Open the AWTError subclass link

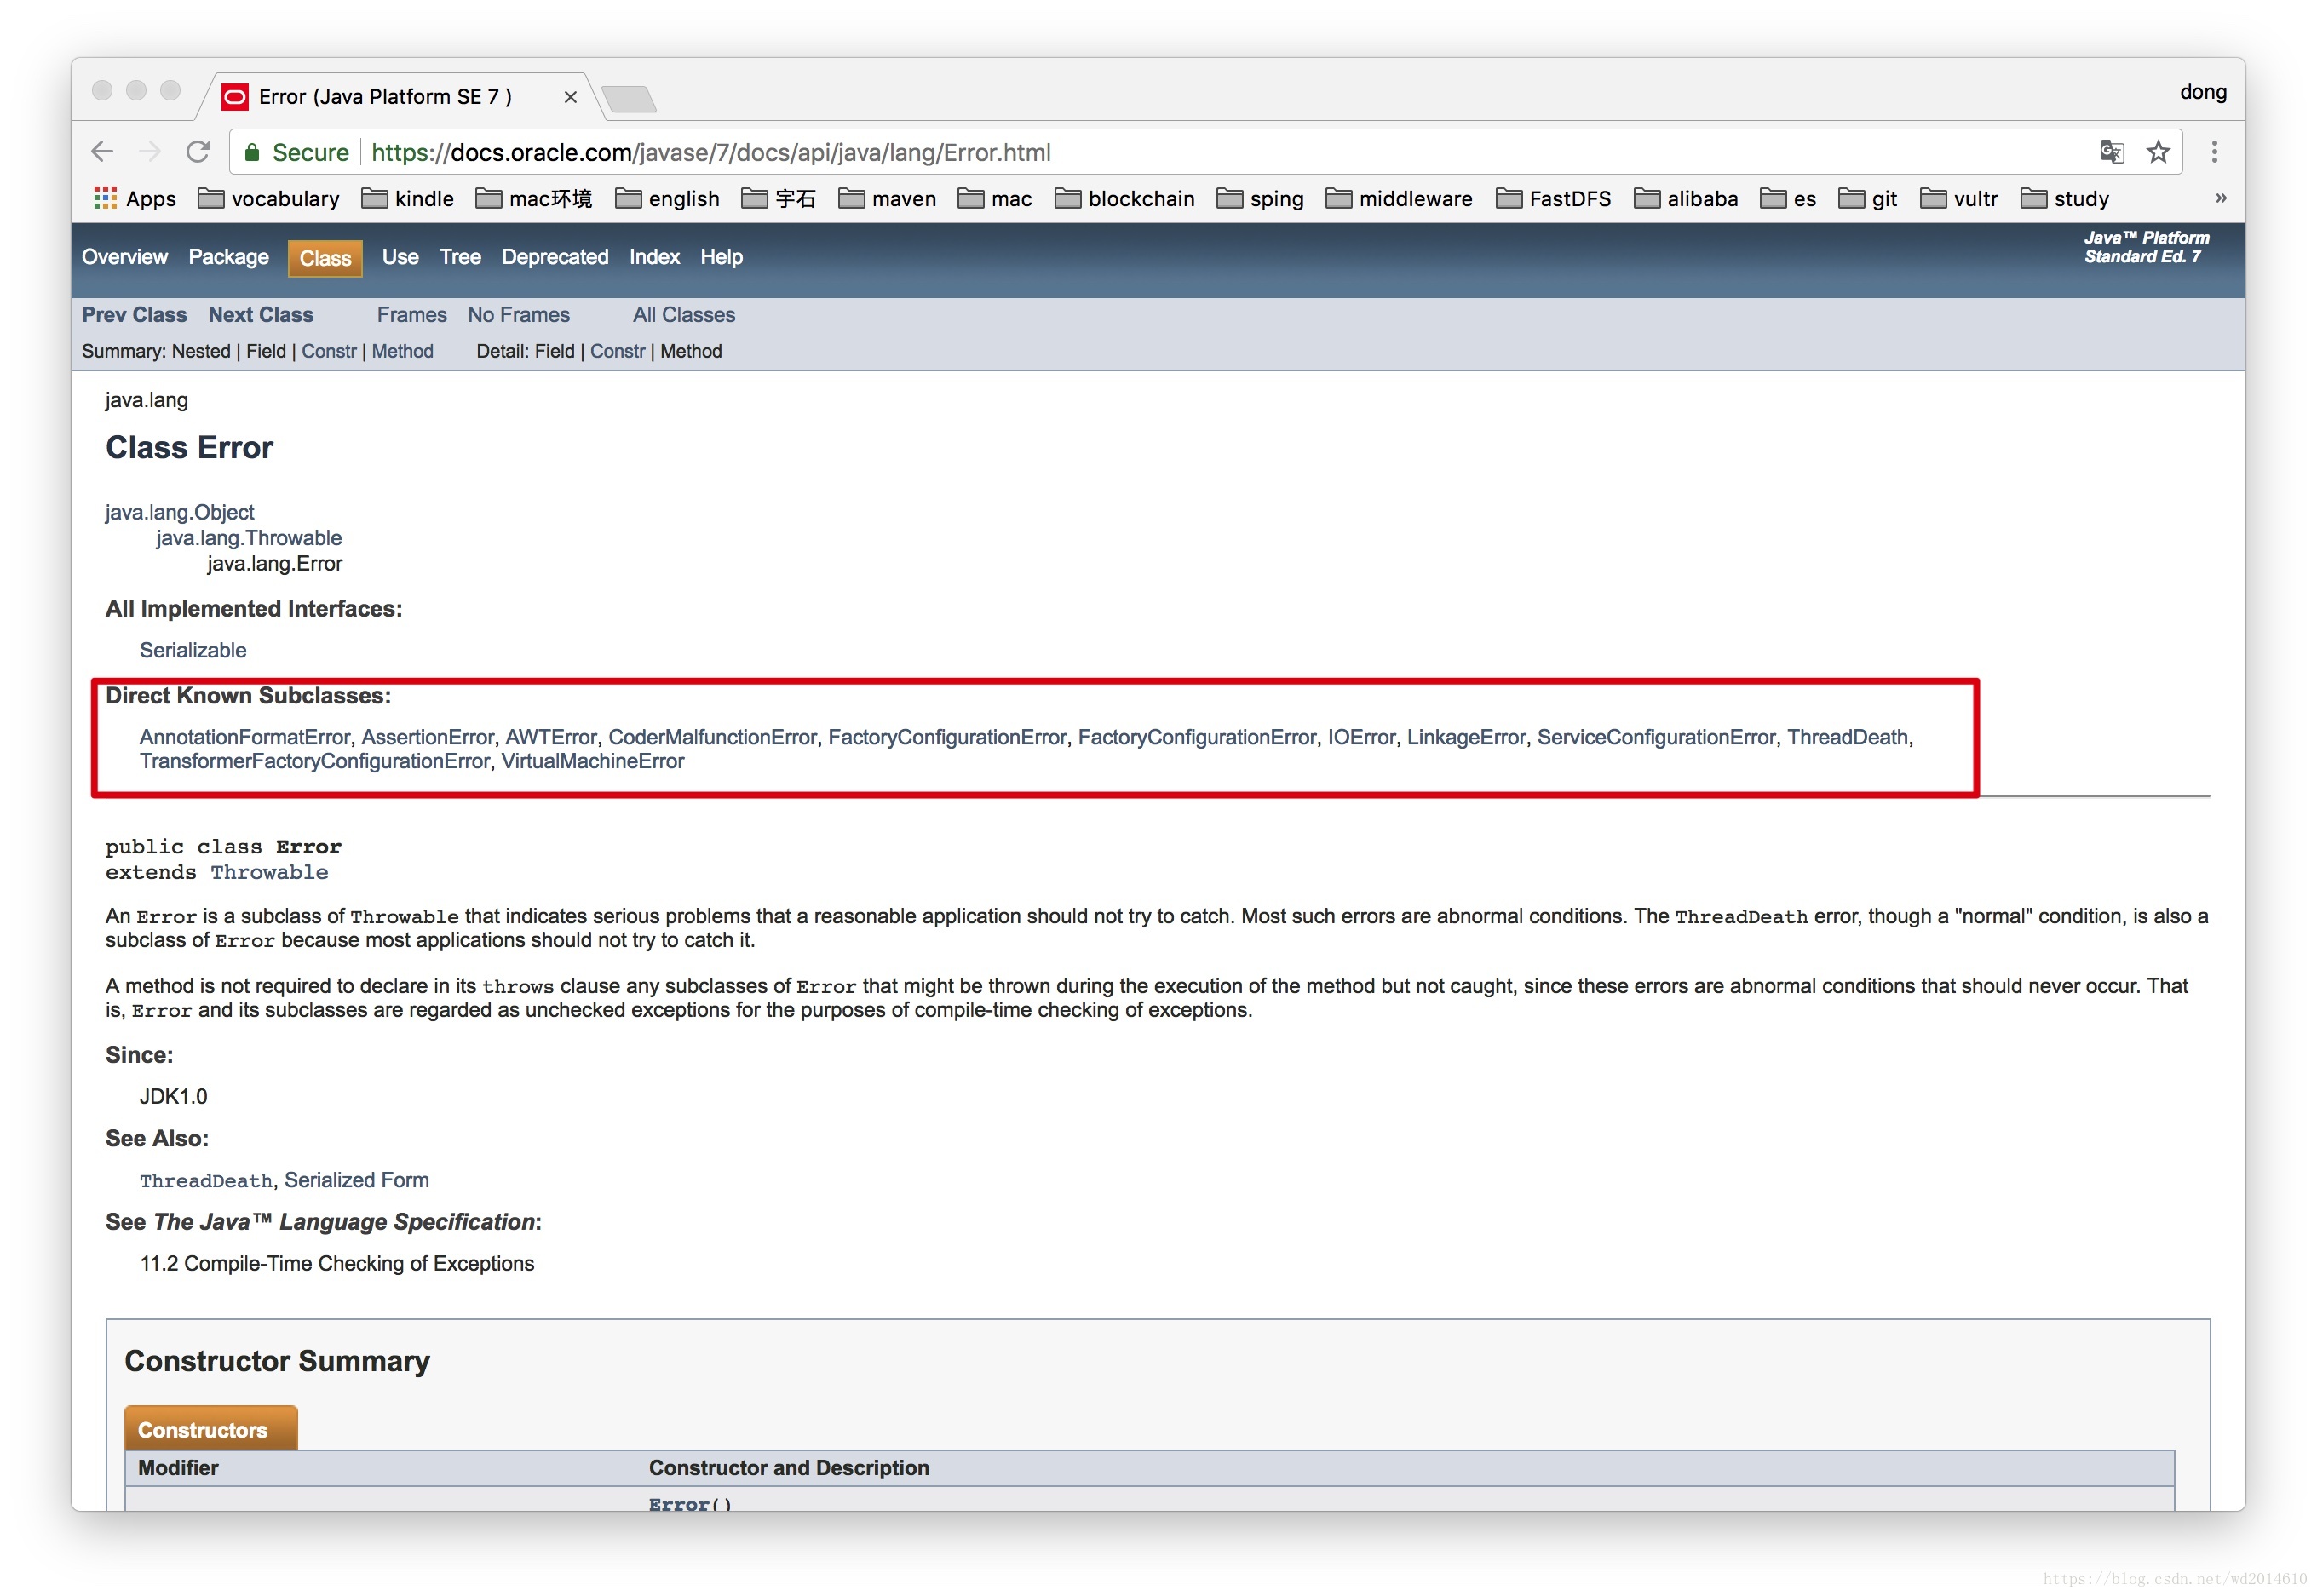(551, 737)
